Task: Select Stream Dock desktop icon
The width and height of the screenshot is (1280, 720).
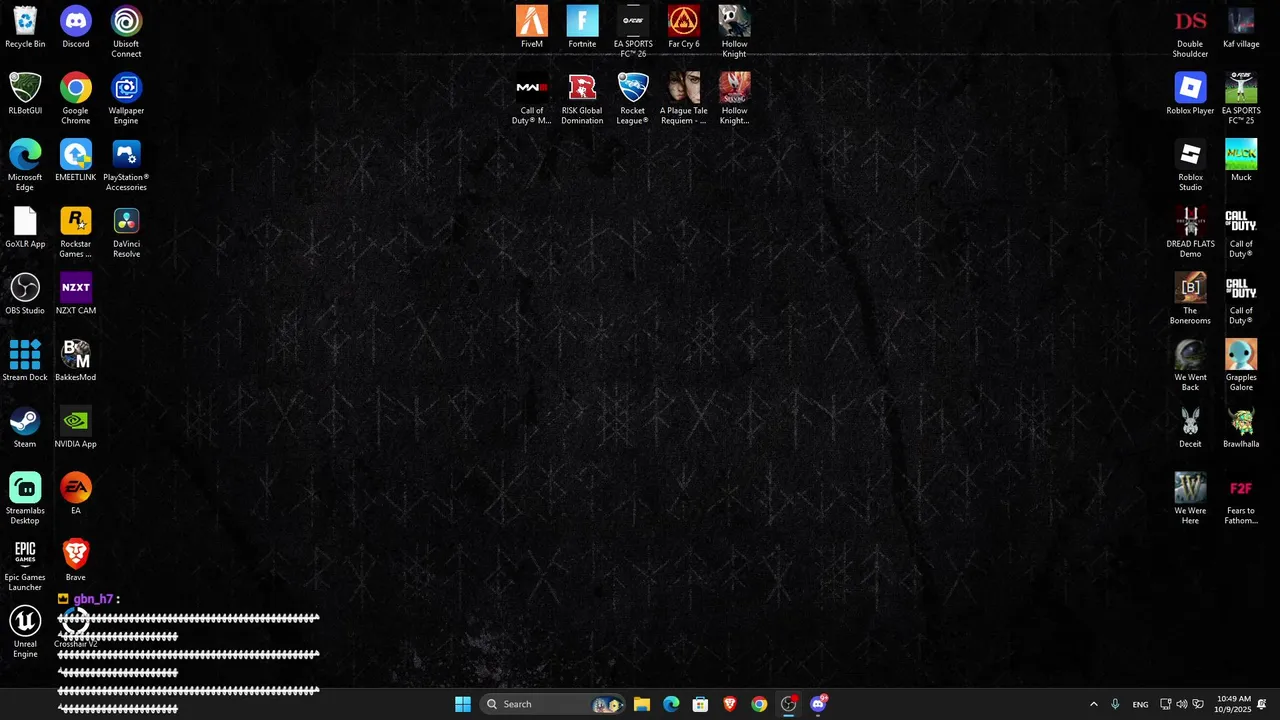Action: tap(25, 361)
